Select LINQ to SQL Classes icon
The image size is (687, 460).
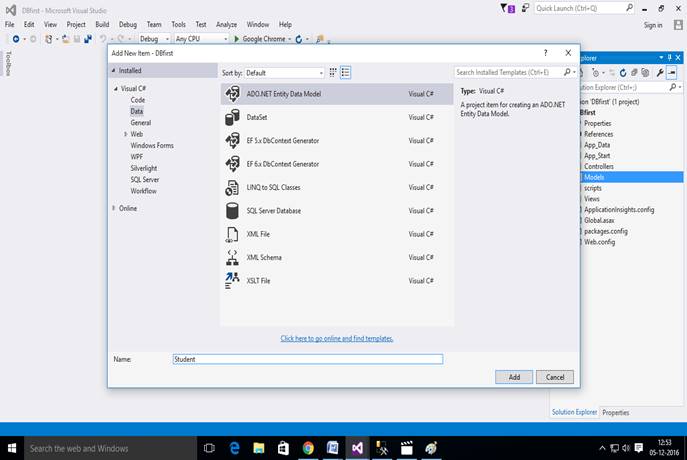(232, 188)
